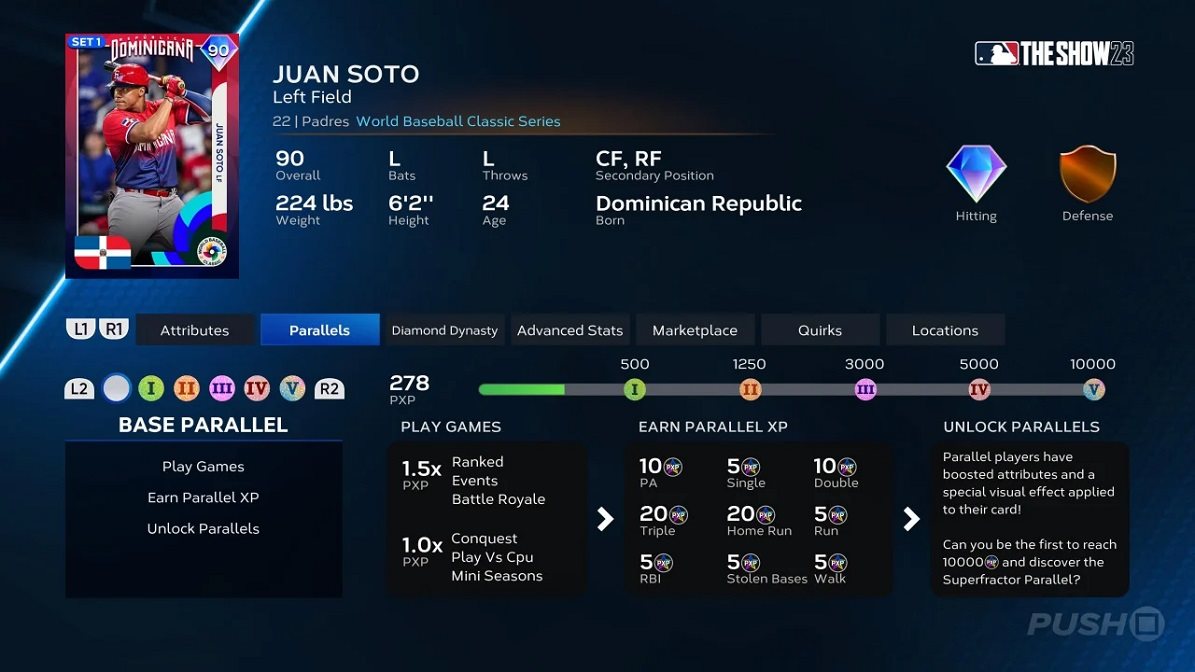This screenshot has height=672, width=1195.
Task: Click the green PXP progress bar fill
Action: (521, 389)
